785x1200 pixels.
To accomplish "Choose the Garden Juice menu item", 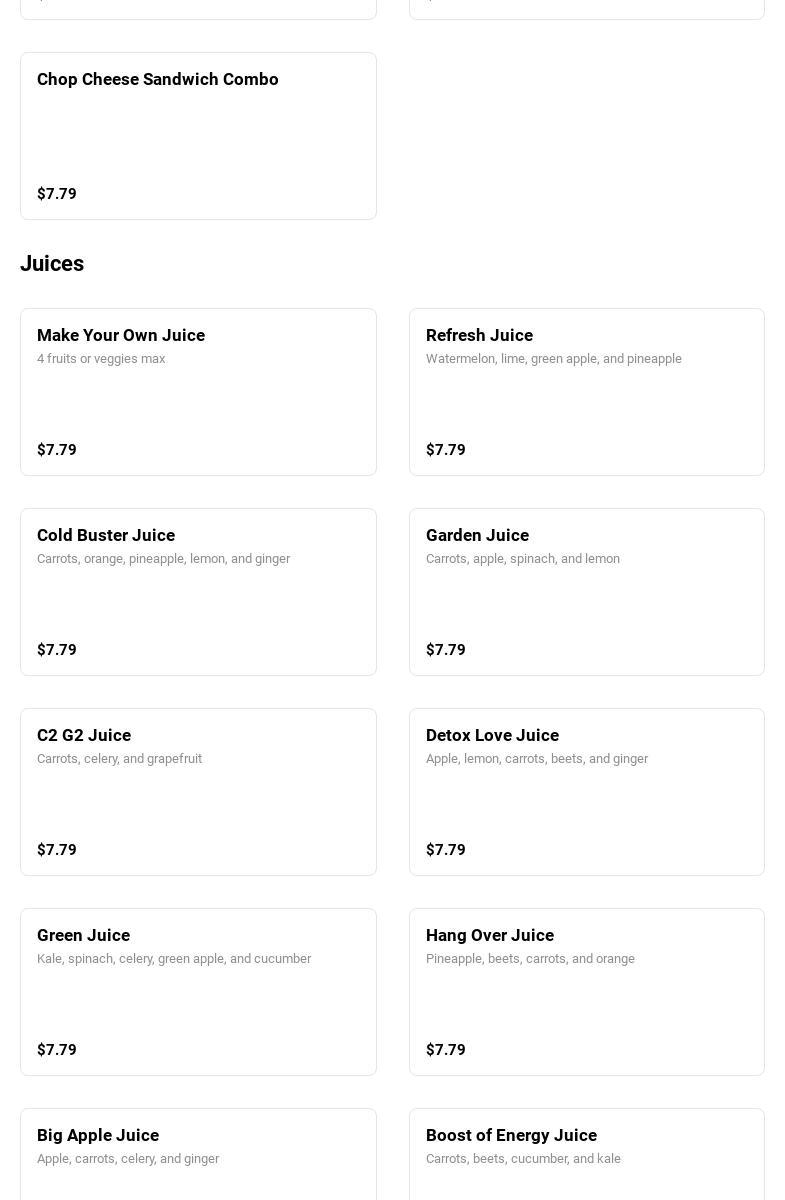I will point(586,591).
